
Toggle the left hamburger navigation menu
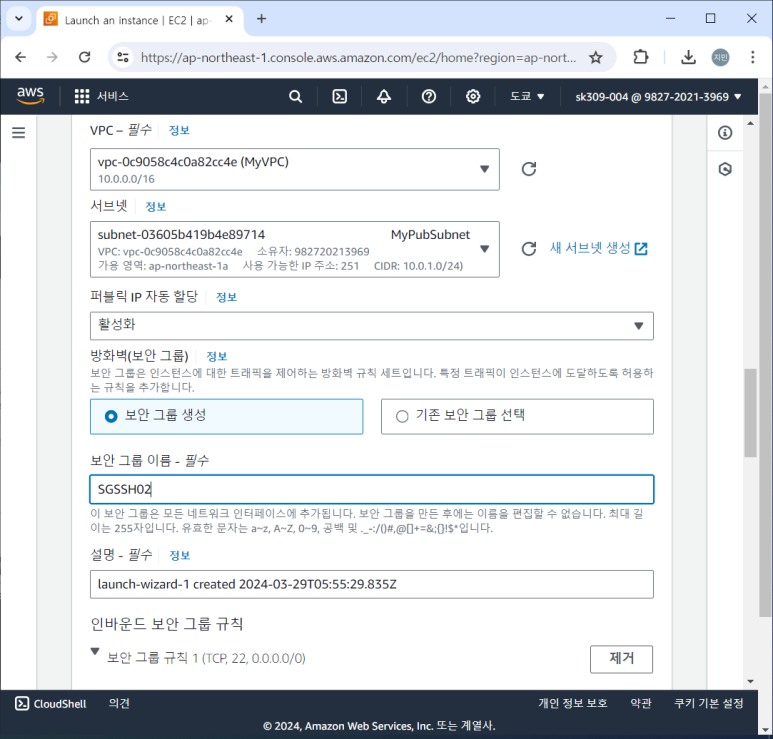(x=19, y=132)
